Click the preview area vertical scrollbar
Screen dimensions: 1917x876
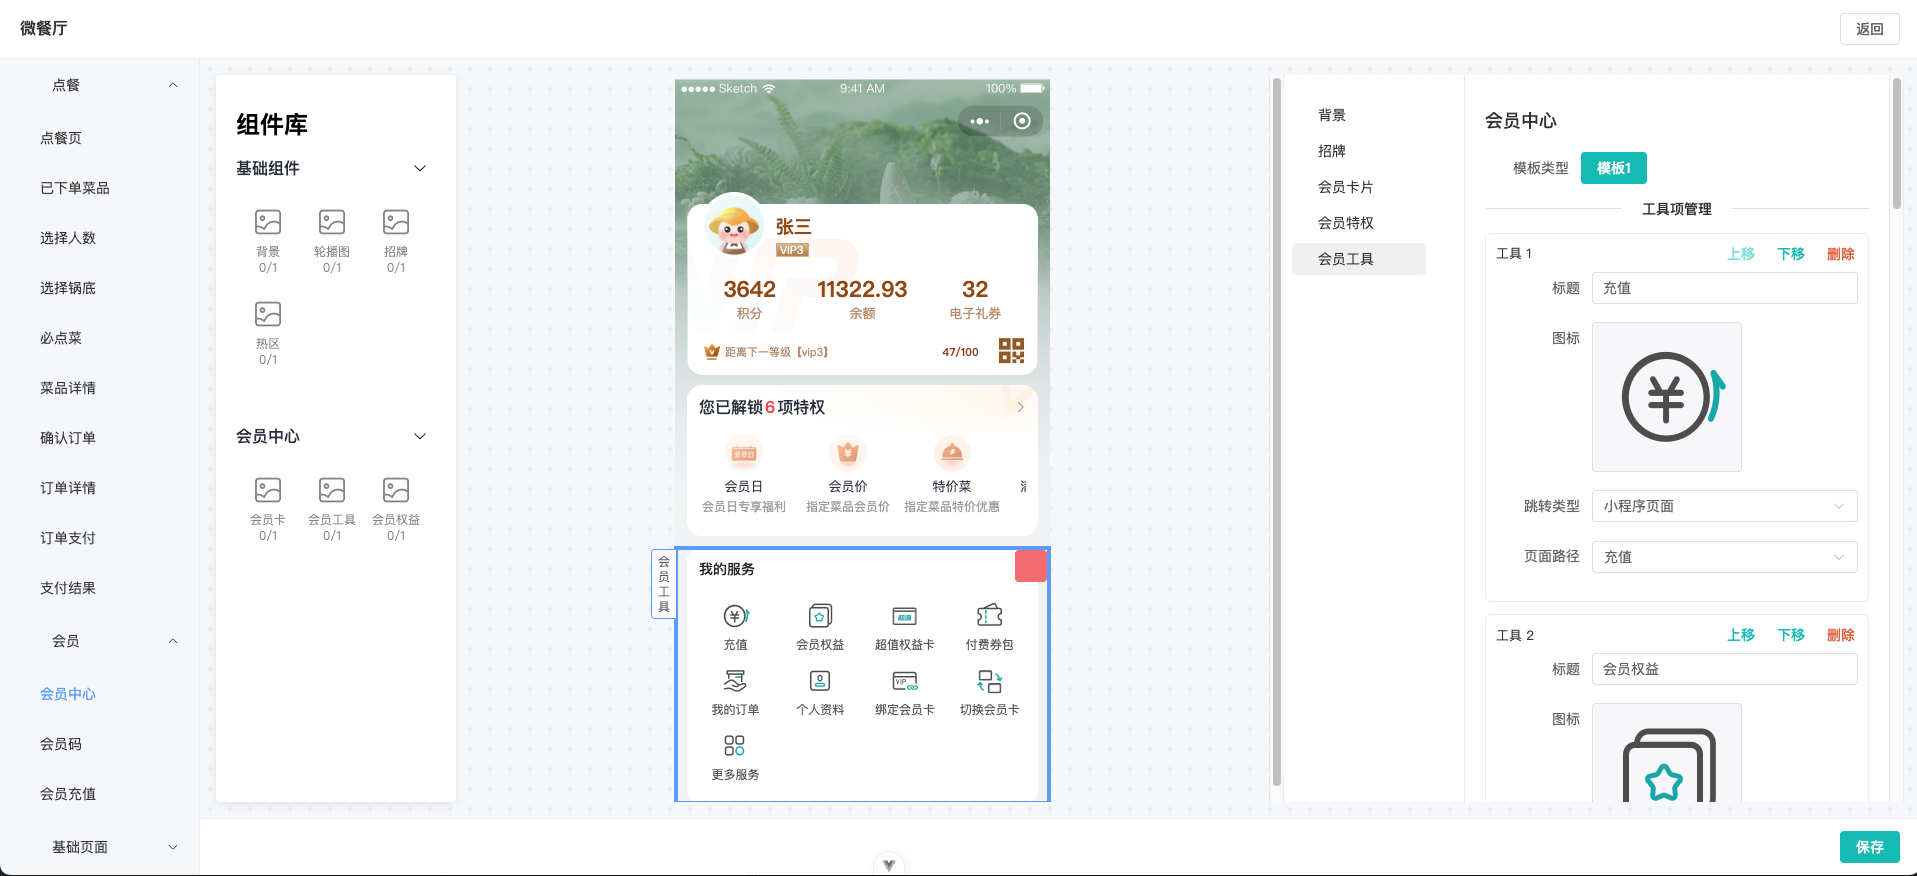[x=1277, y=432]
